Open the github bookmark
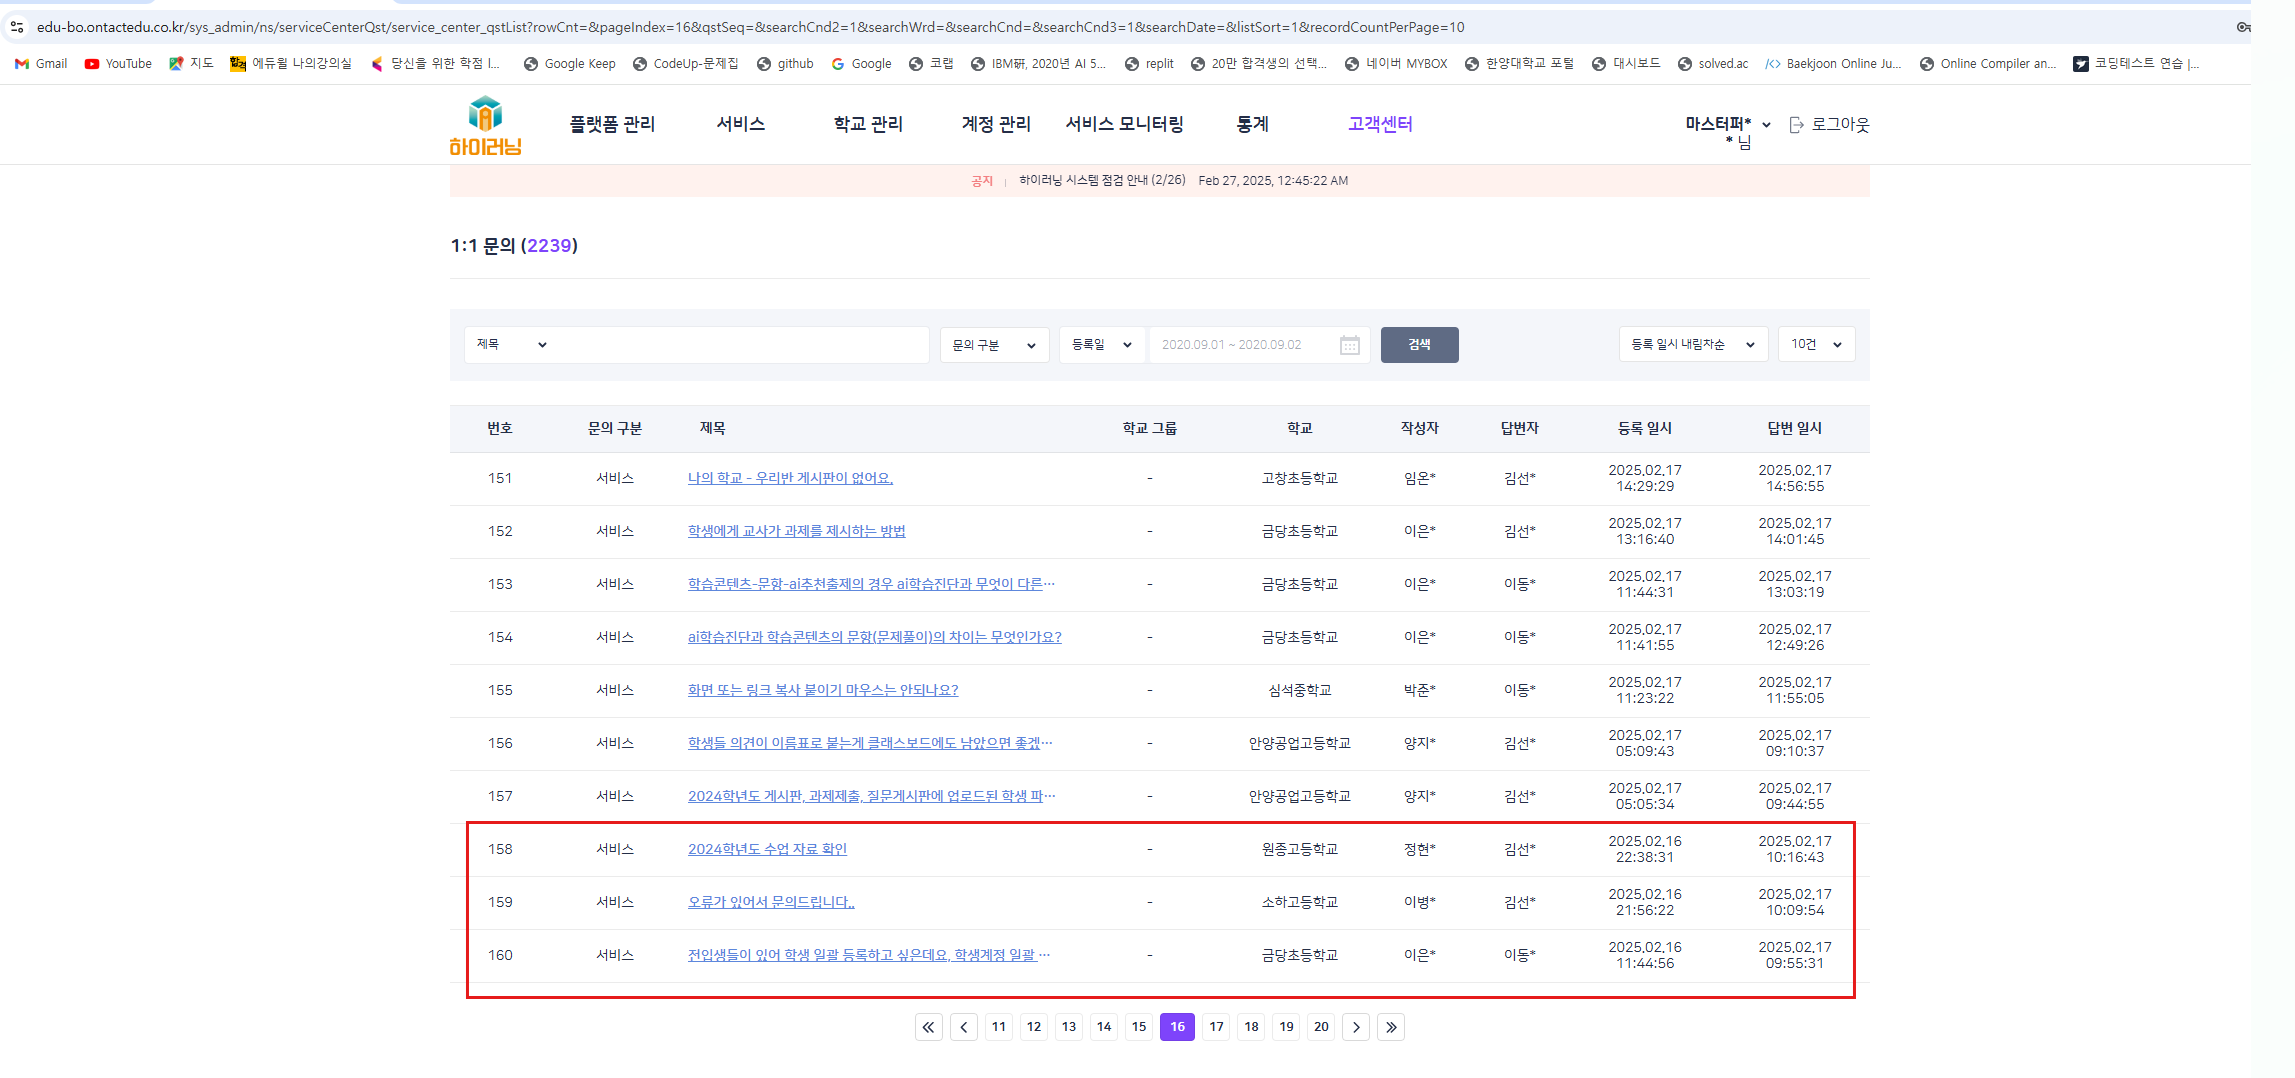The height and width of the screenshot is (1078, 2295). click(785, 64)
